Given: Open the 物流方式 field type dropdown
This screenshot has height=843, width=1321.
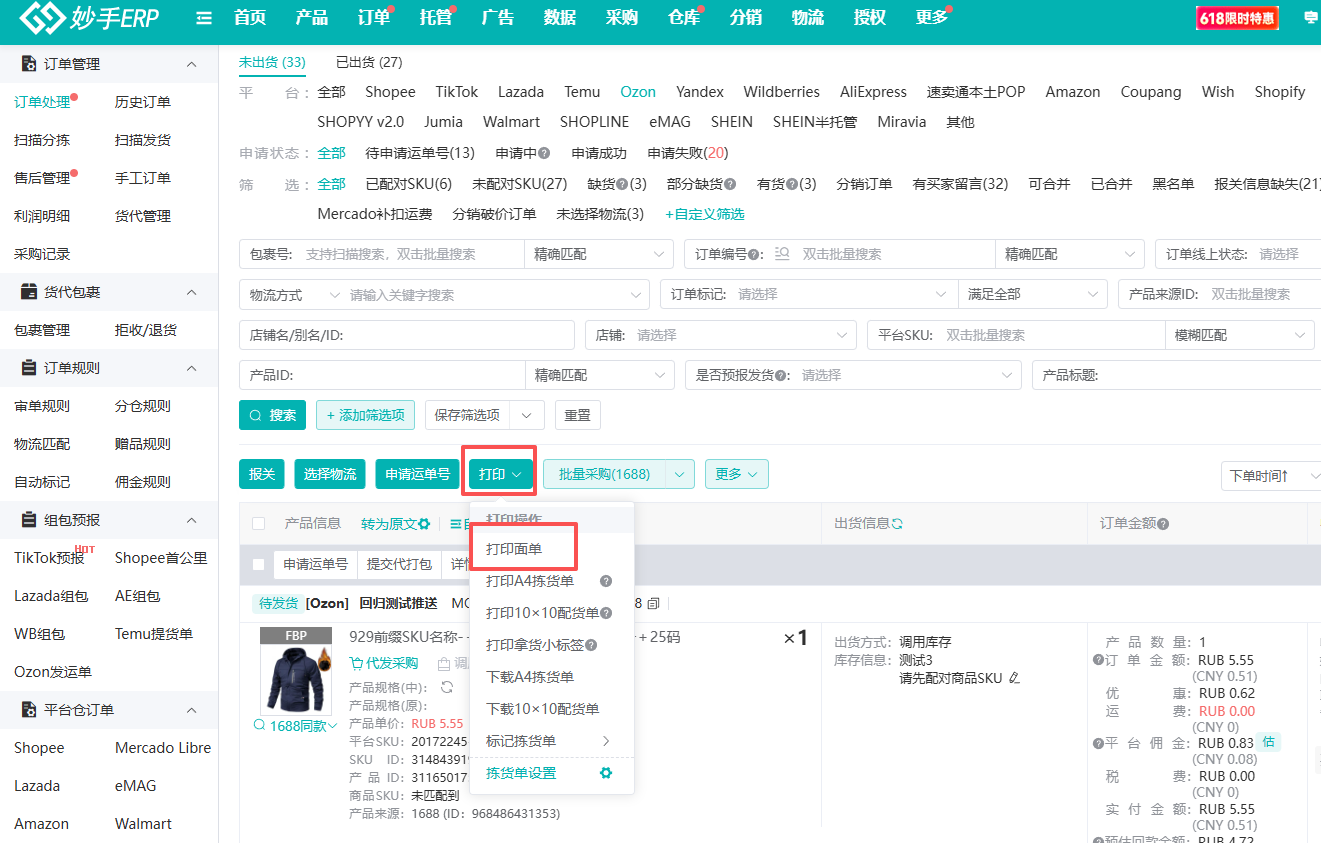Looking at the screenshot, I should tap(296, 295).
